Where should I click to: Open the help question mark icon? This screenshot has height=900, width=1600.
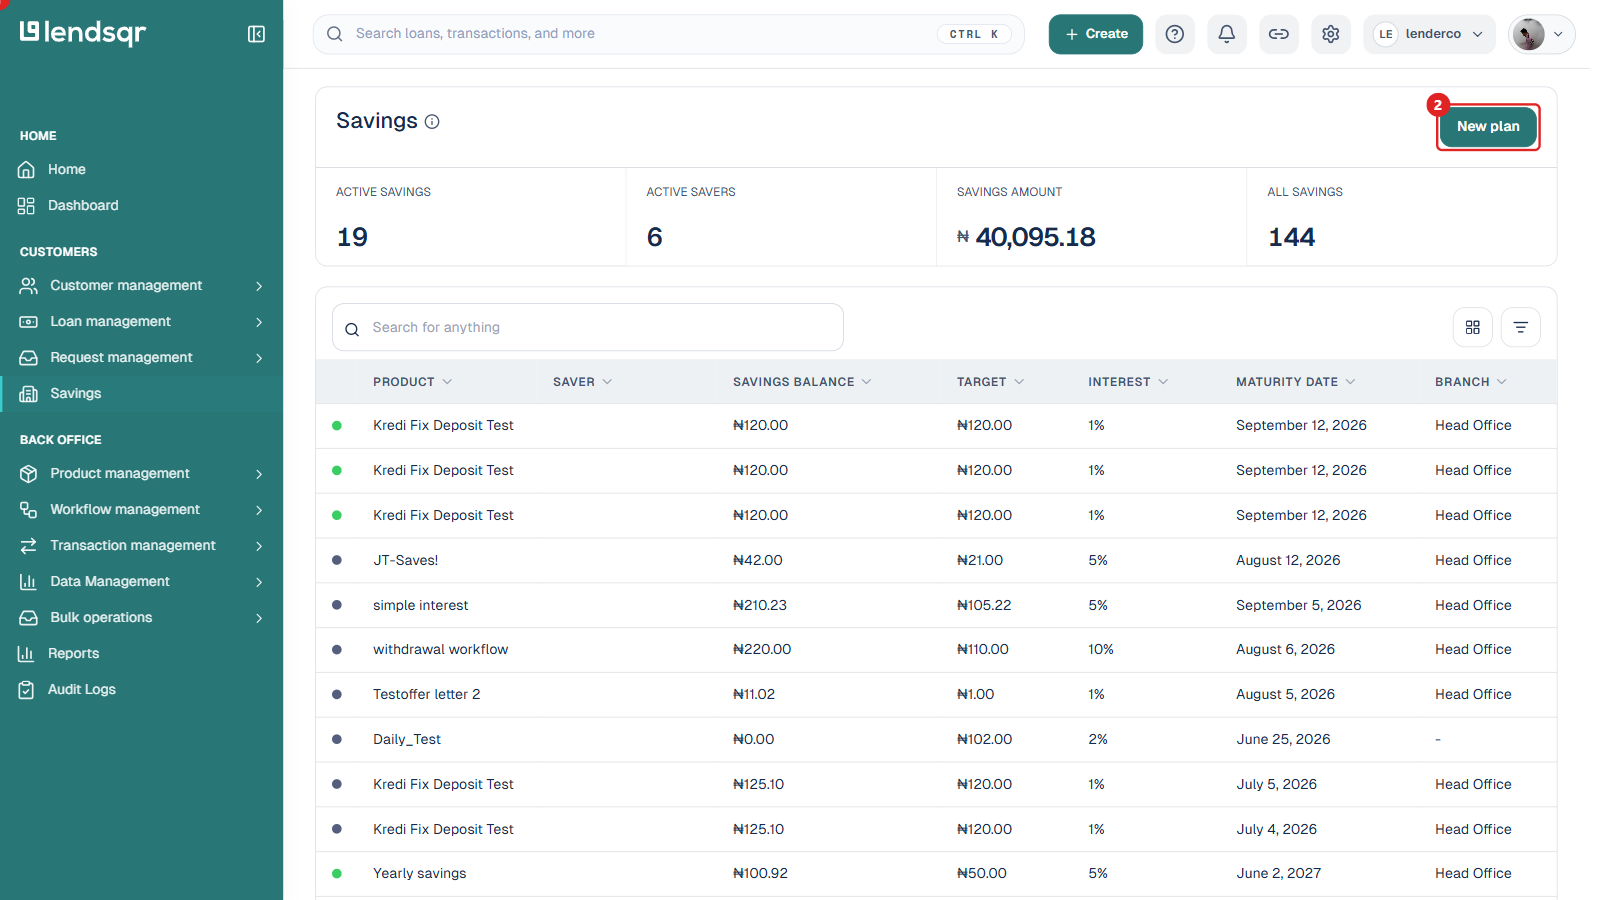(1175, 34)
